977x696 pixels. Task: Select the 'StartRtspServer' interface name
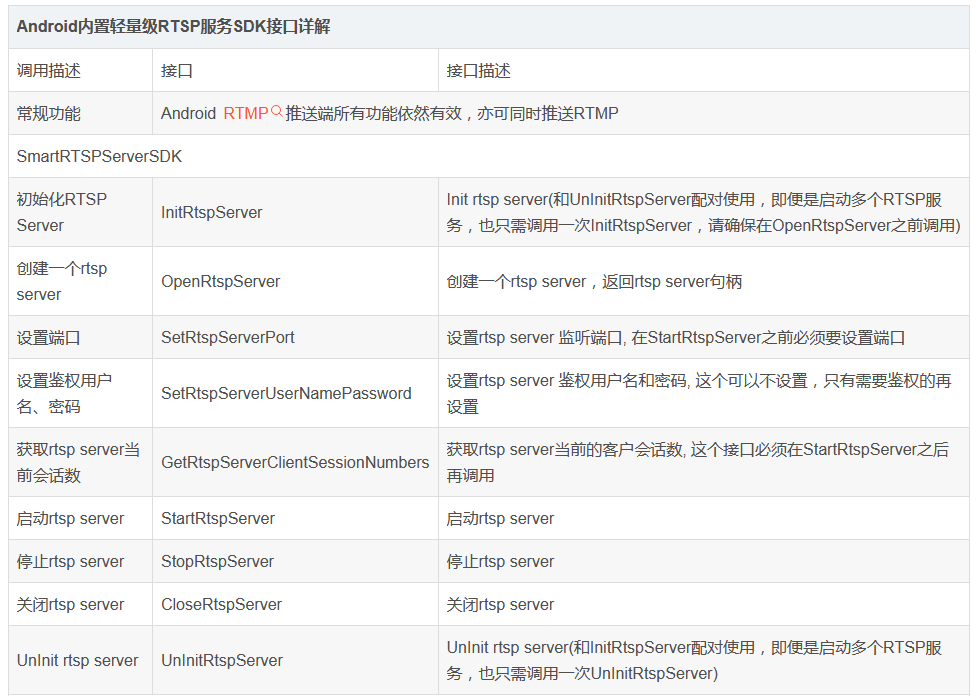pos(217,518)
